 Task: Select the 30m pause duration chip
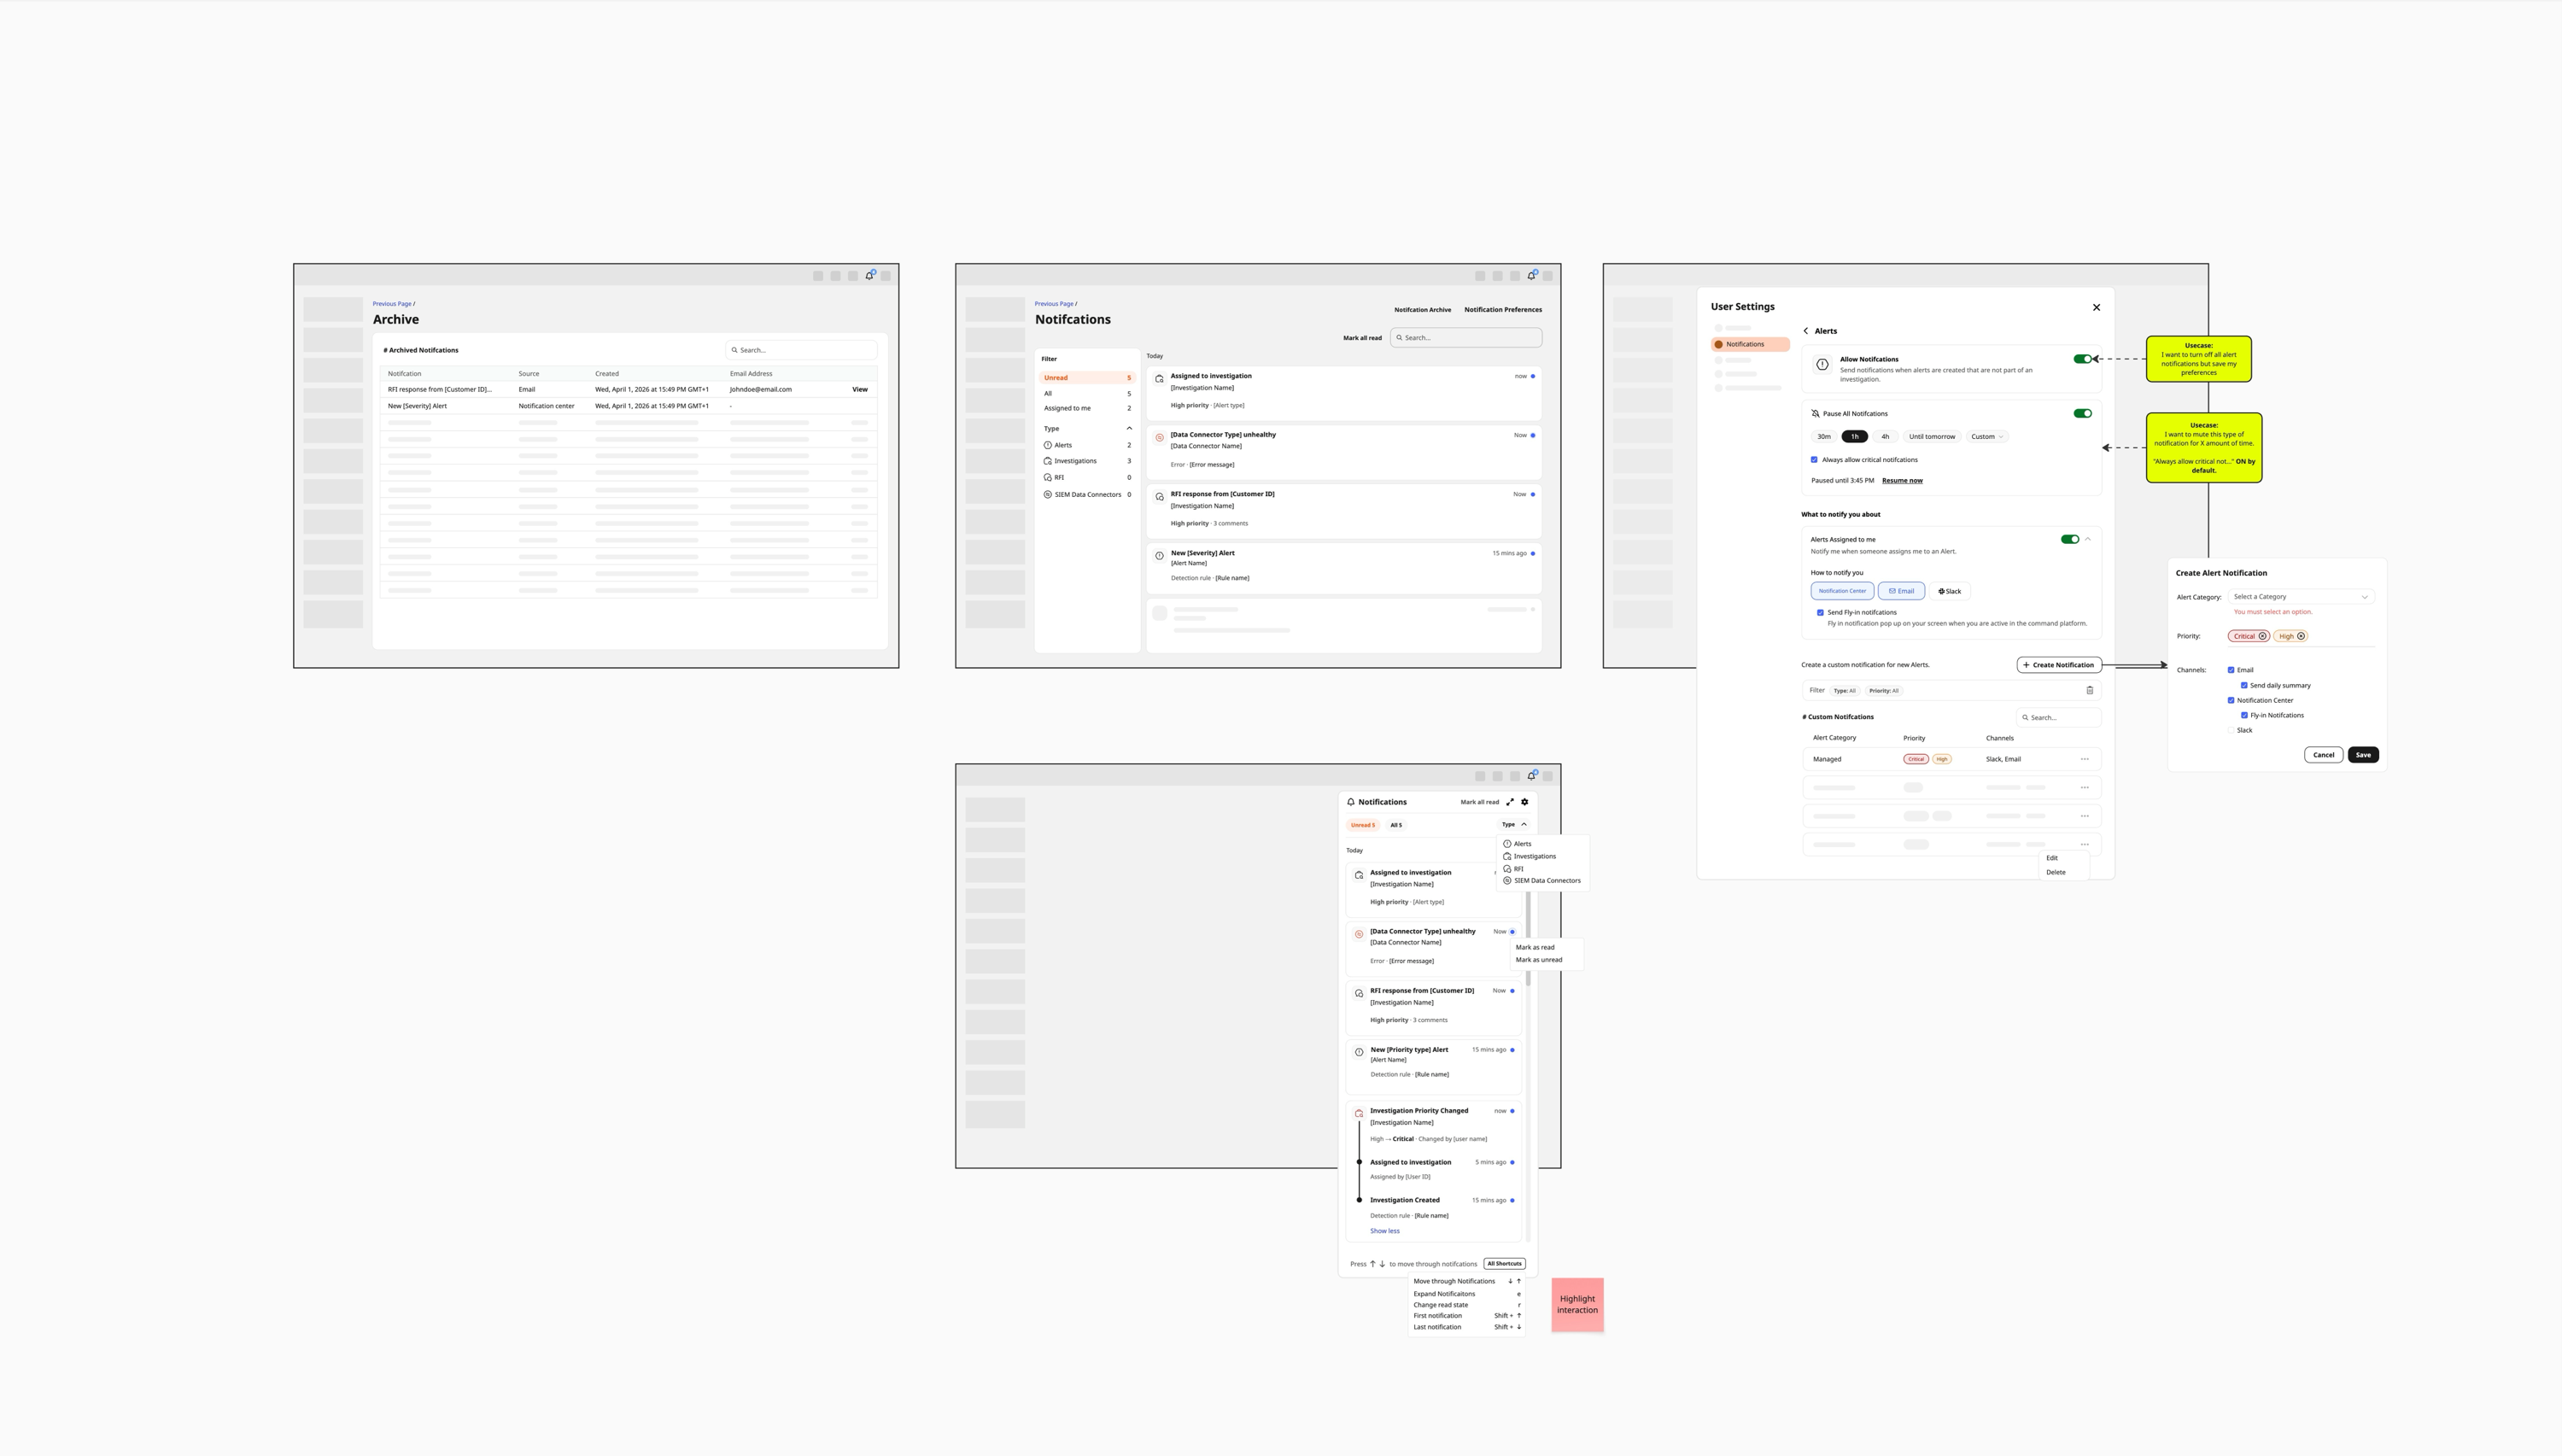click(x=1824, y=437)
